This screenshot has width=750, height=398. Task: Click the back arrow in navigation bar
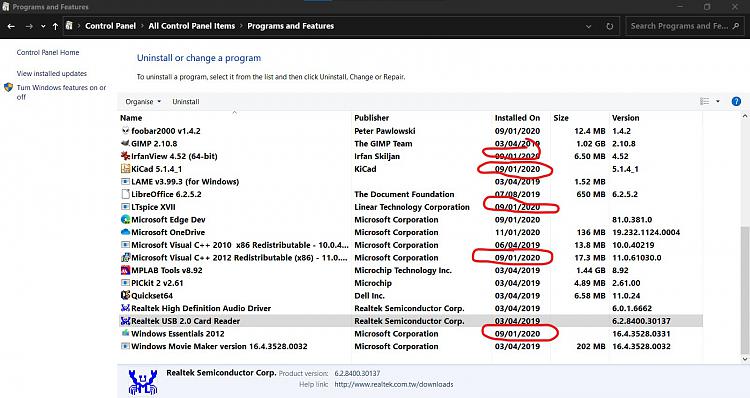pyautogui.click(x=11, y=26)
